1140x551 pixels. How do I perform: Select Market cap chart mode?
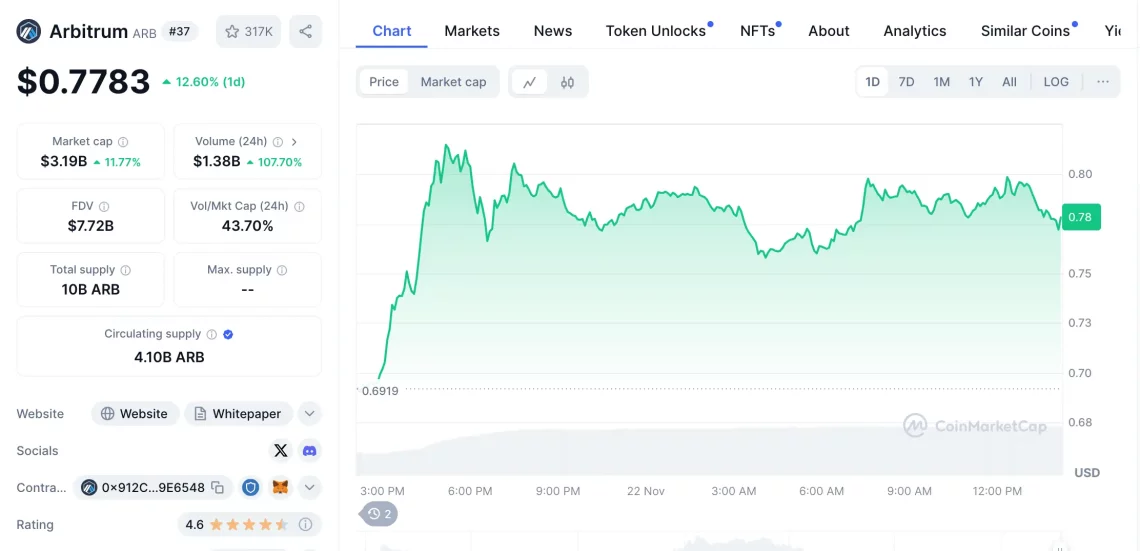(453, 82)
